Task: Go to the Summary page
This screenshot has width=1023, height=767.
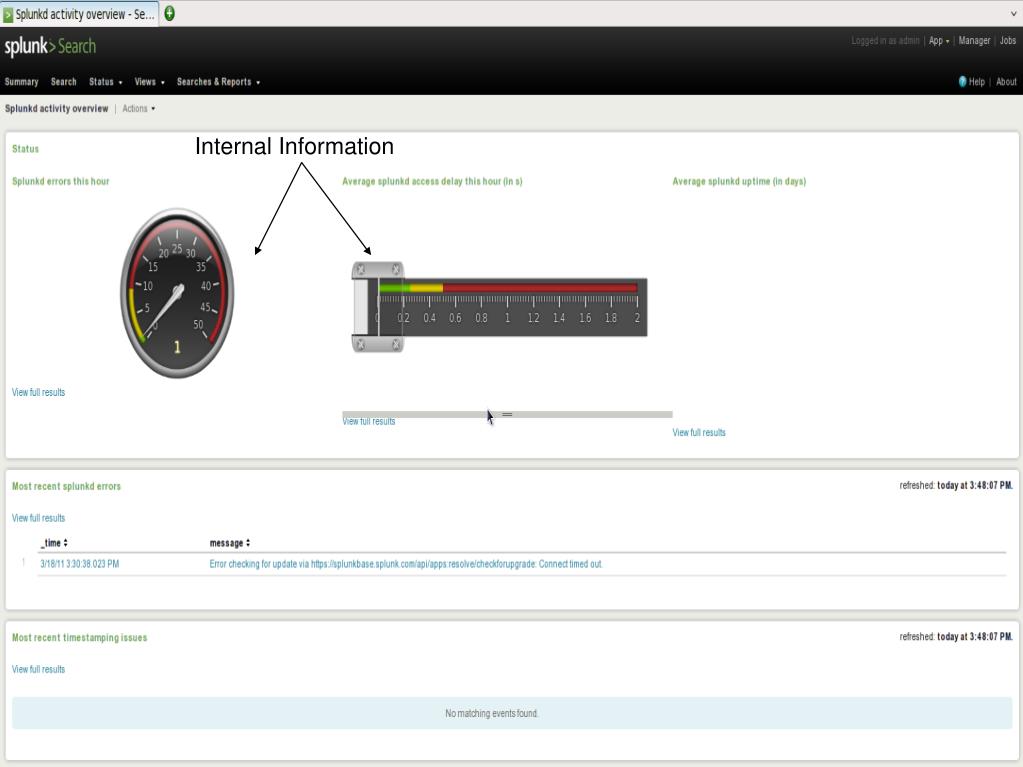Action: click(x=22, y=82)
